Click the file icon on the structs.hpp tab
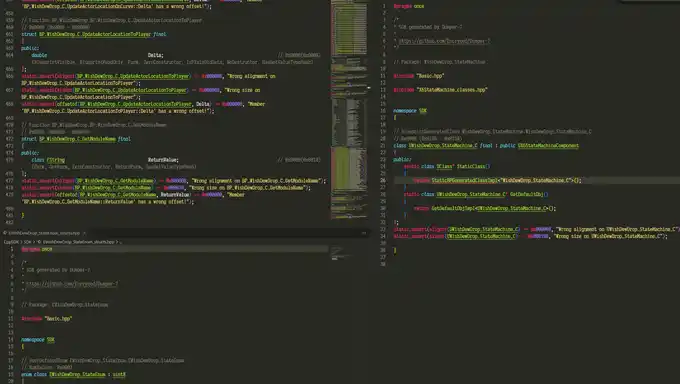The image size is (680, 384). pos(5,233)
